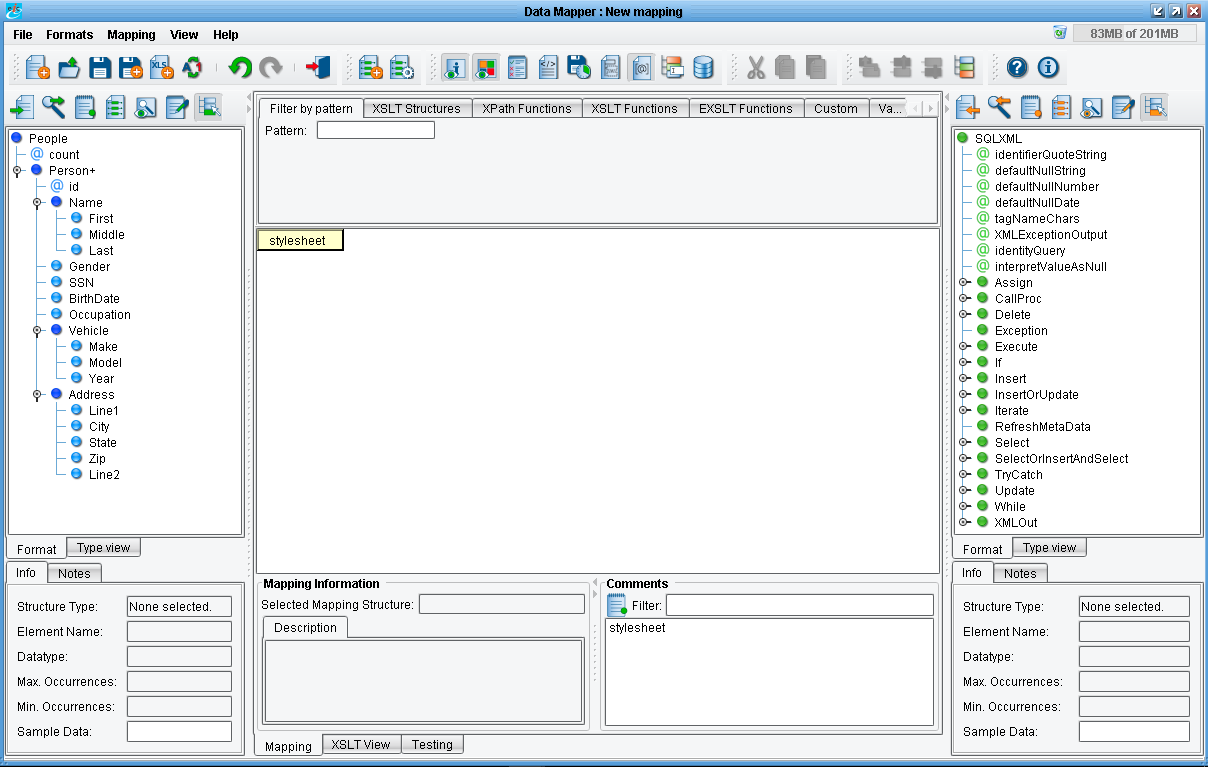Click the recycle bin memory icon
This screenshot has height=767, width=1208.
tap(1060, 33)
